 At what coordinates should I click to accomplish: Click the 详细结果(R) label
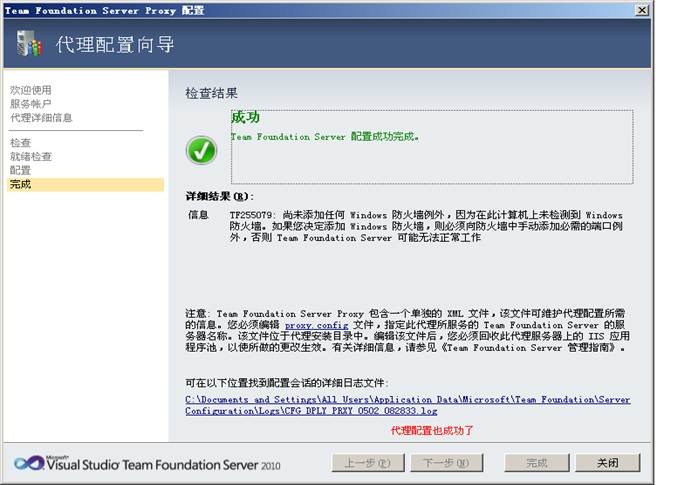219,196
